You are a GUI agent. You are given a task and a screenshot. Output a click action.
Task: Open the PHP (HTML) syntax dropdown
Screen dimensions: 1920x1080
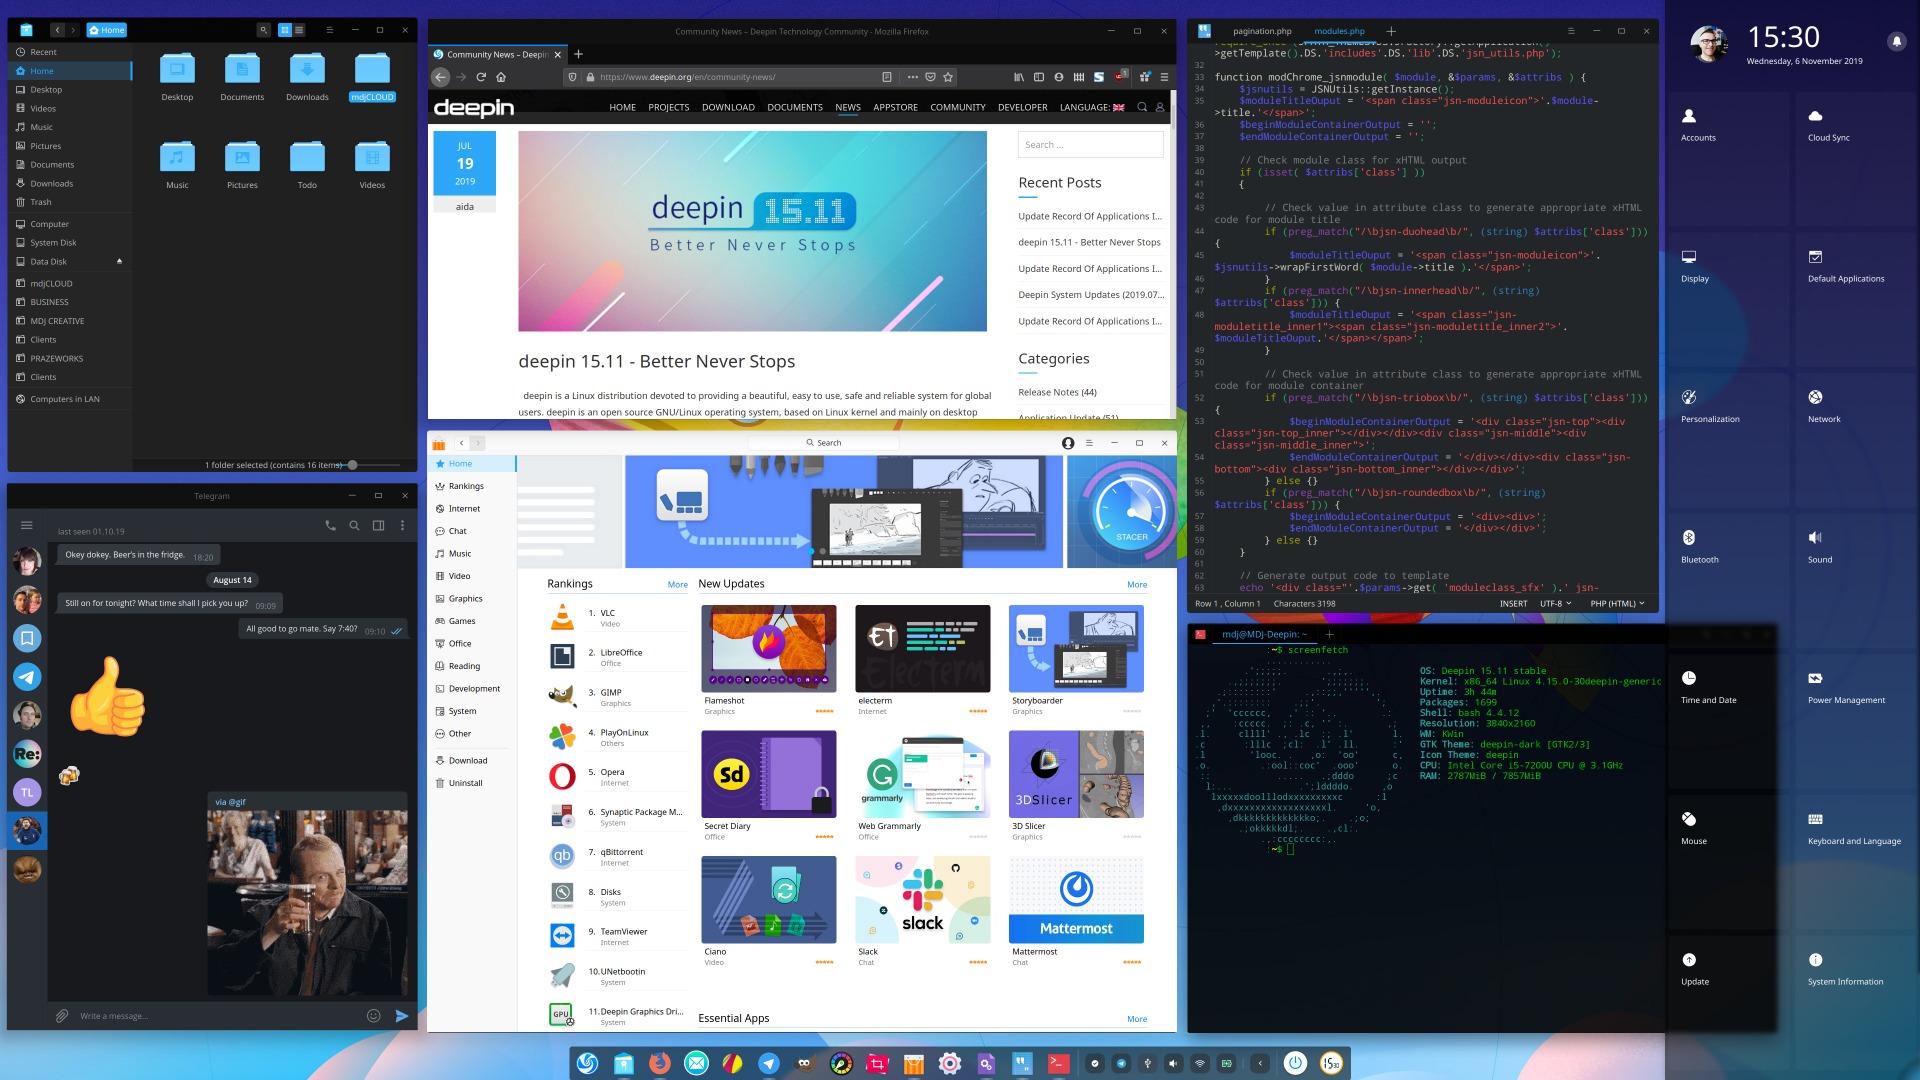click(x=1617, y=604)
